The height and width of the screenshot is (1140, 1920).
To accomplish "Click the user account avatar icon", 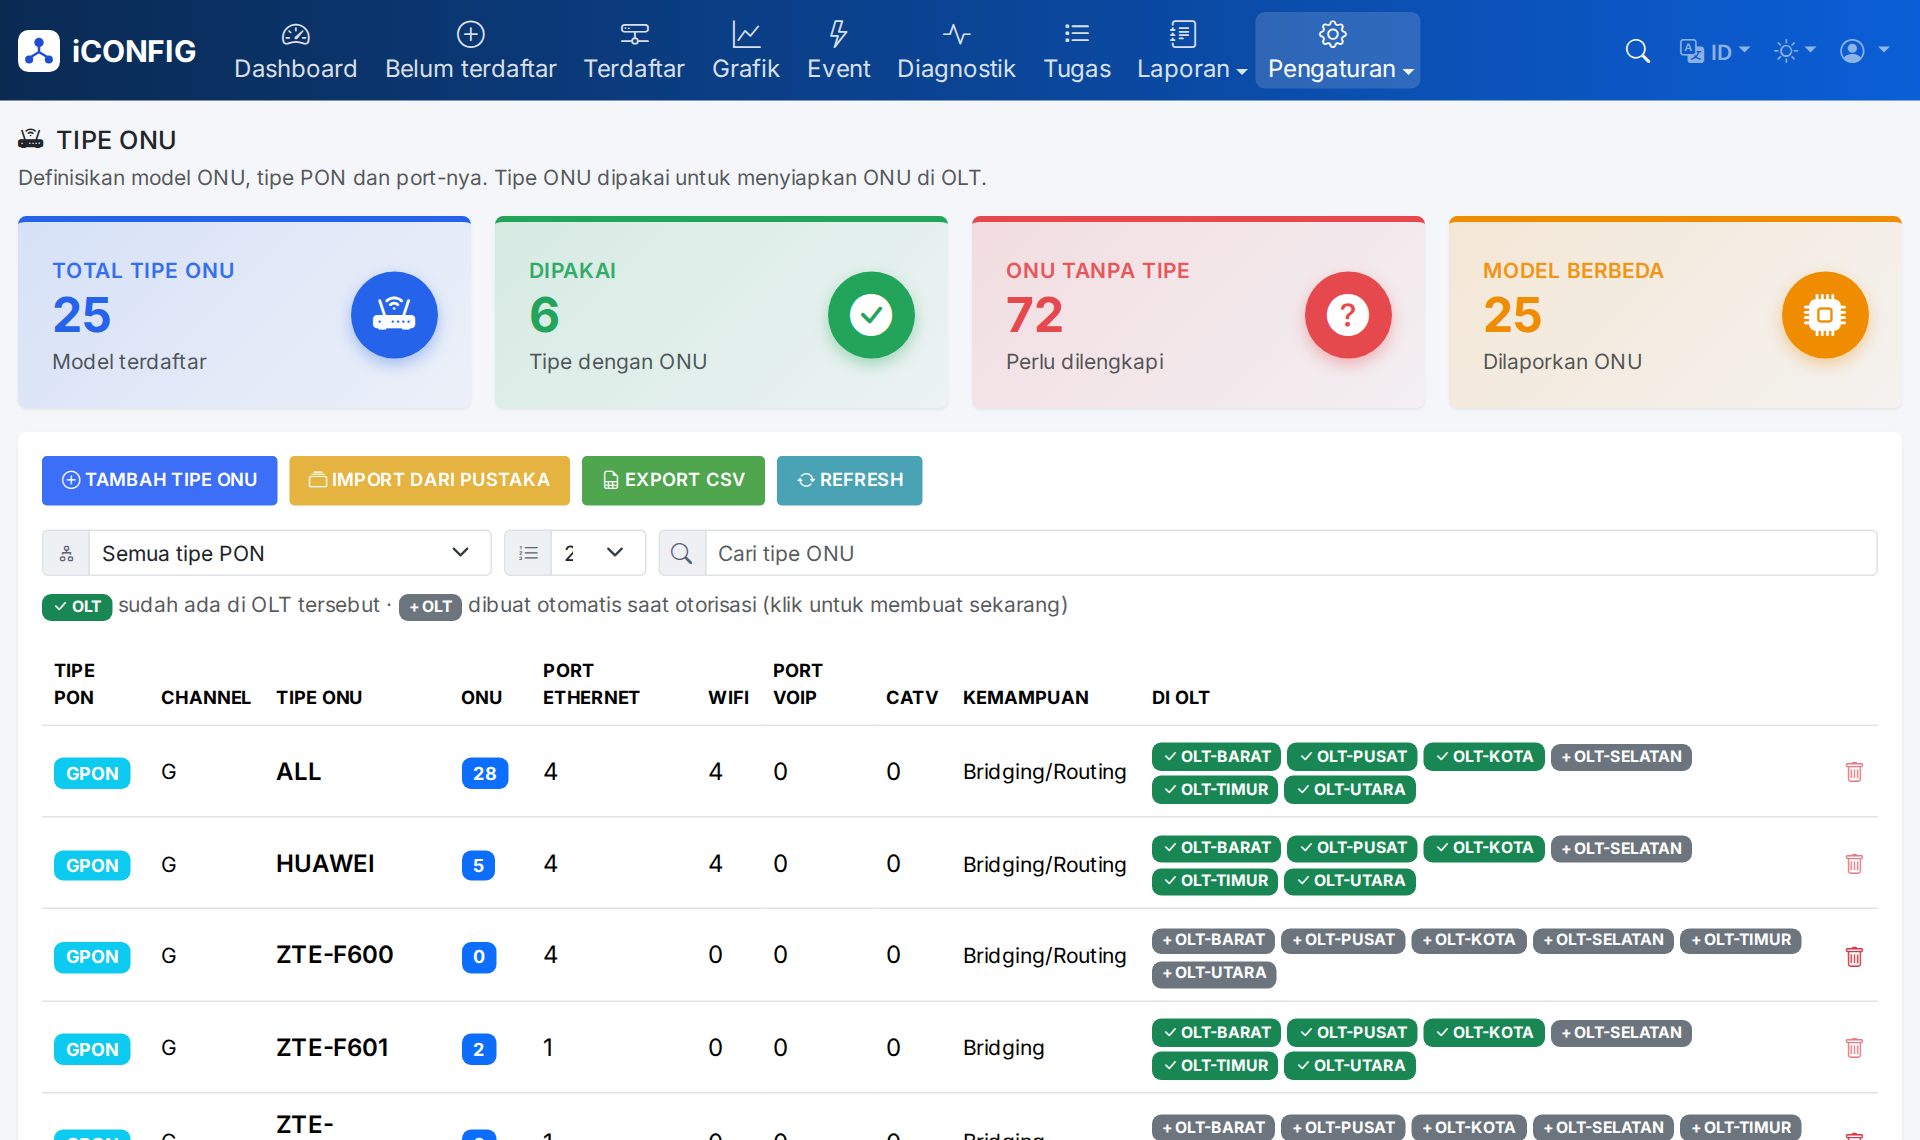I will pyautogui.click(x=1852, y=51).
